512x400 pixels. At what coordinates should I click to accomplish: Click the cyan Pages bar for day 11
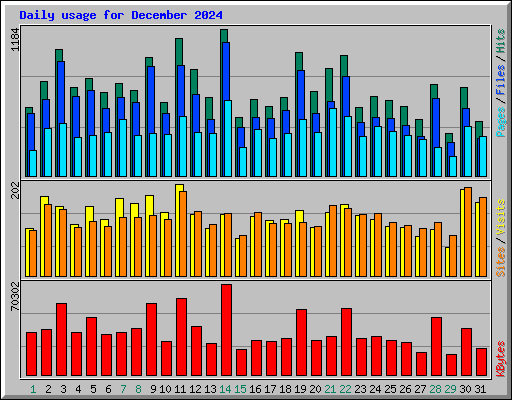click(183, 146)
